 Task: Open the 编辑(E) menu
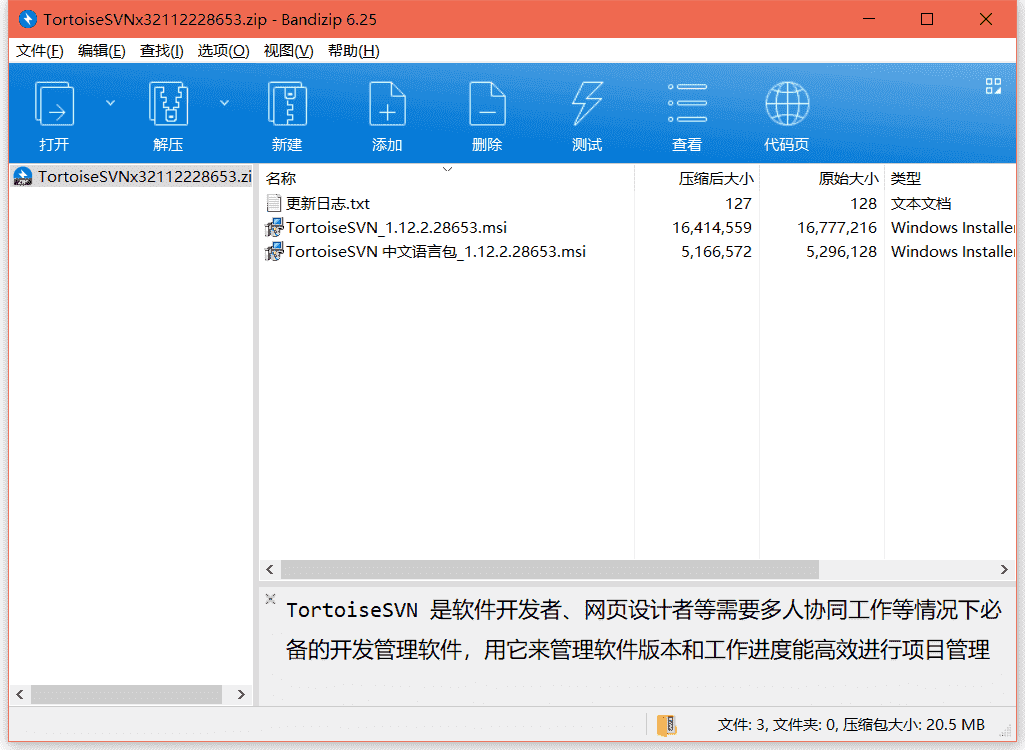101,51
